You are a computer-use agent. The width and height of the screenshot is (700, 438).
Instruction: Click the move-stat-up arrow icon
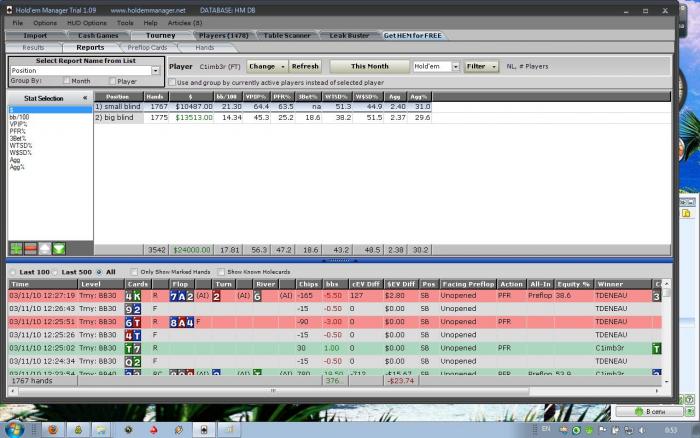coord(45,249)
